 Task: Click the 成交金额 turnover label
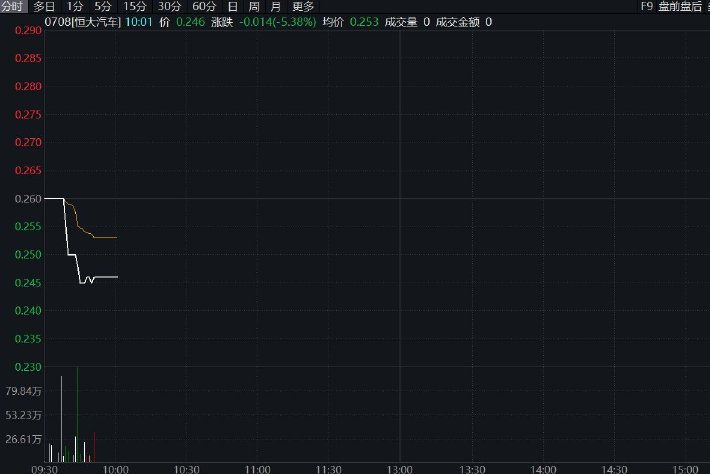(x=457, y=22)
